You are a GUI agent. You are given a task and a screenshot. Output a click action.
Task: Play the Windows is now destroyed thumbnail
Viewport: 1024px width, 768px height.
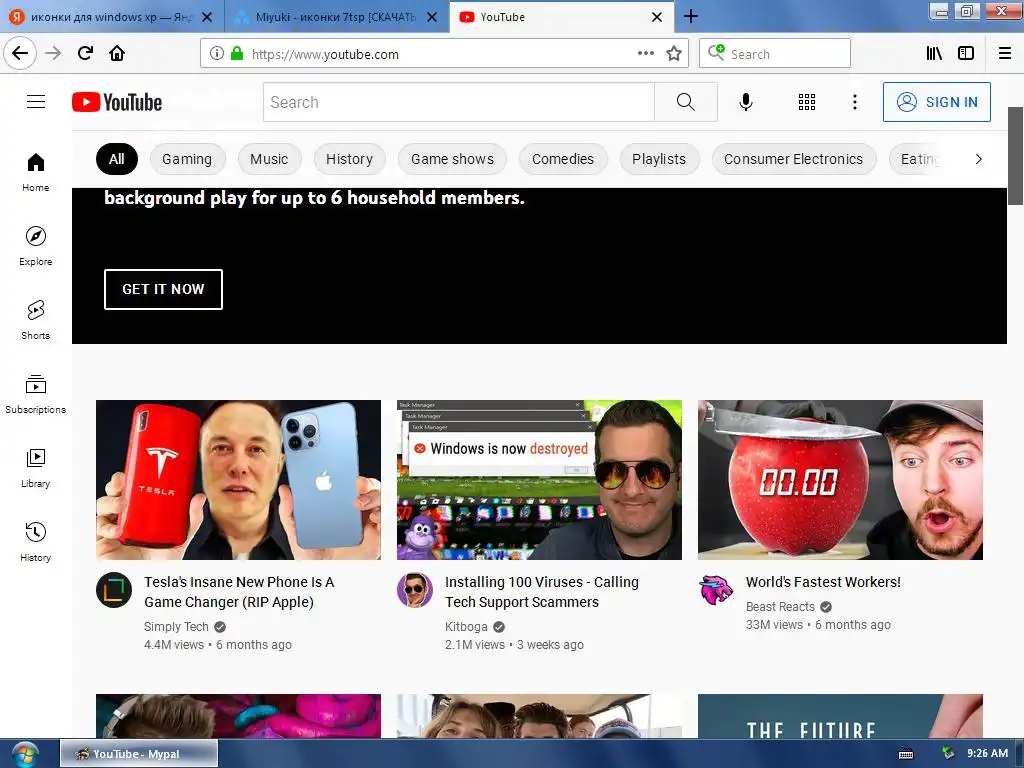539,480
